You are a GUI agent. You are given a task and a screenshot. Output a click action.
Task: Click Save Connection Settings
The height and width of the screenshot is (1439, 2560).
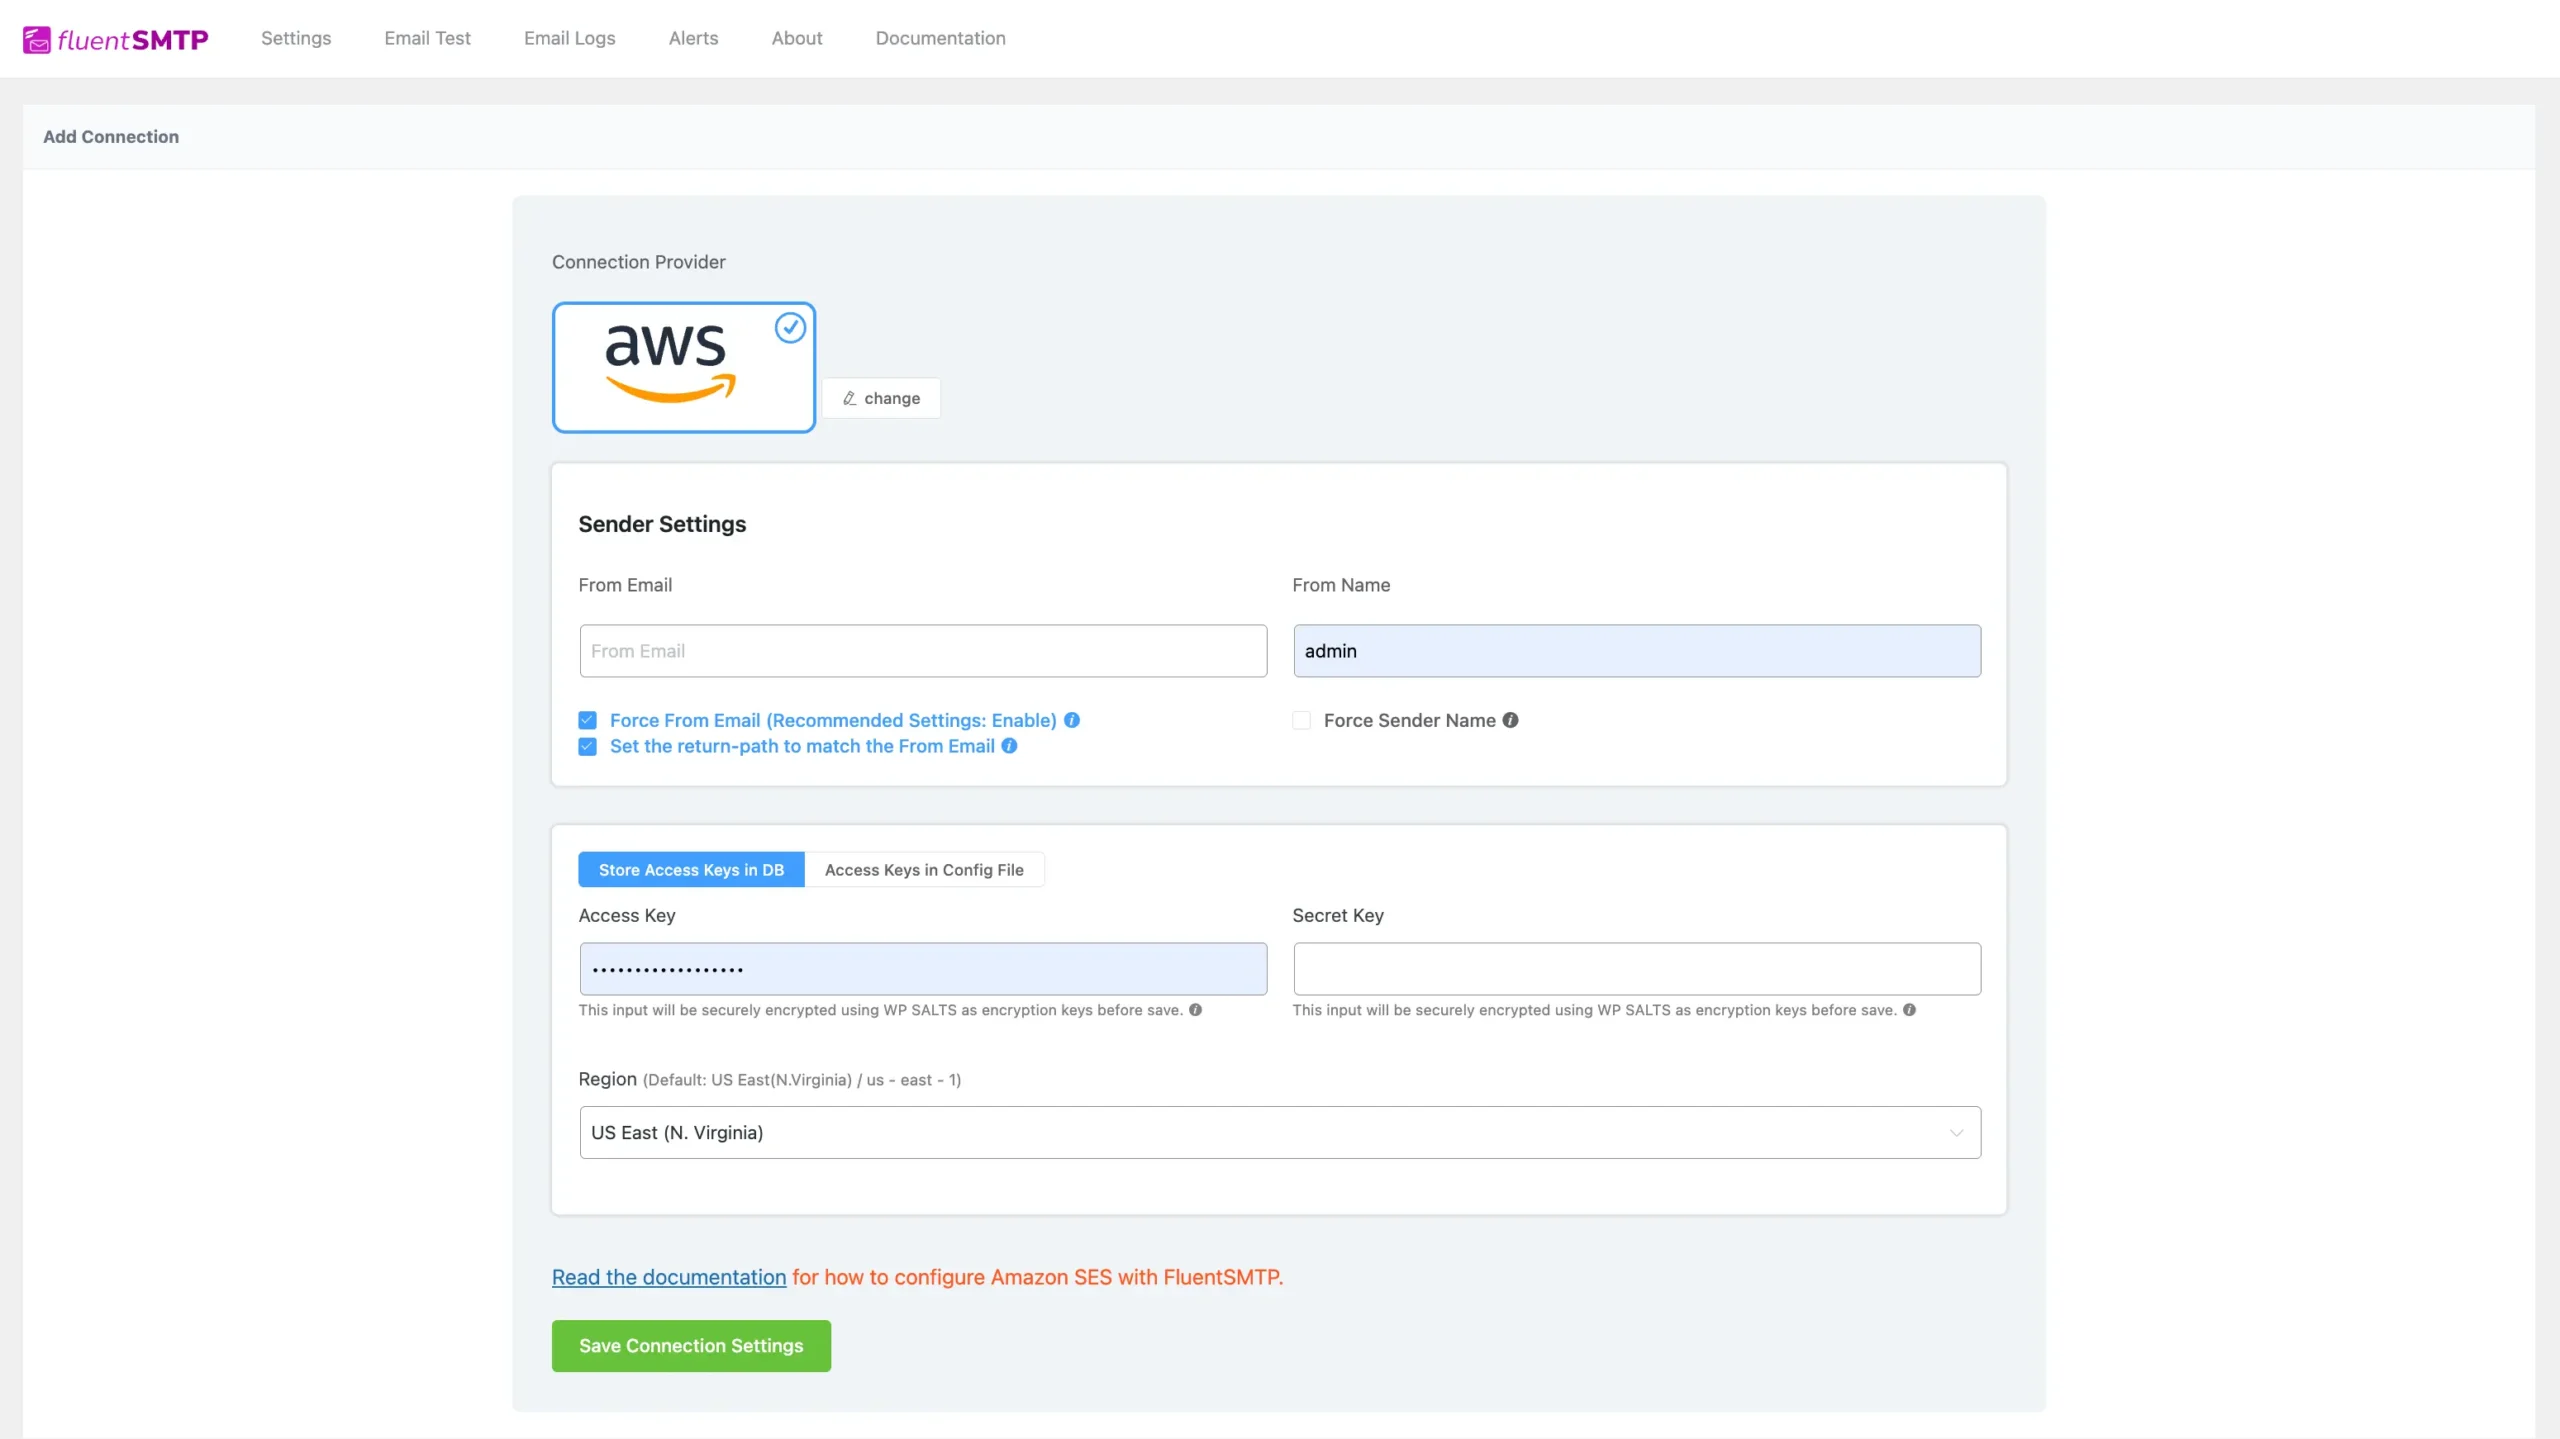tap(691, 1346)
